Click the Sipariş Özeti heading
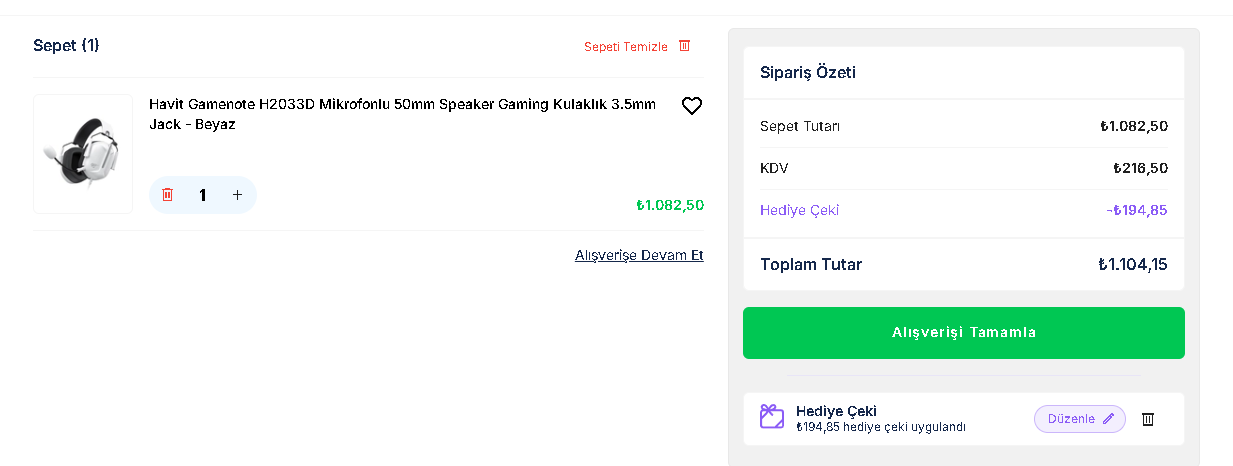1233x466 pixels. [808, 72]
